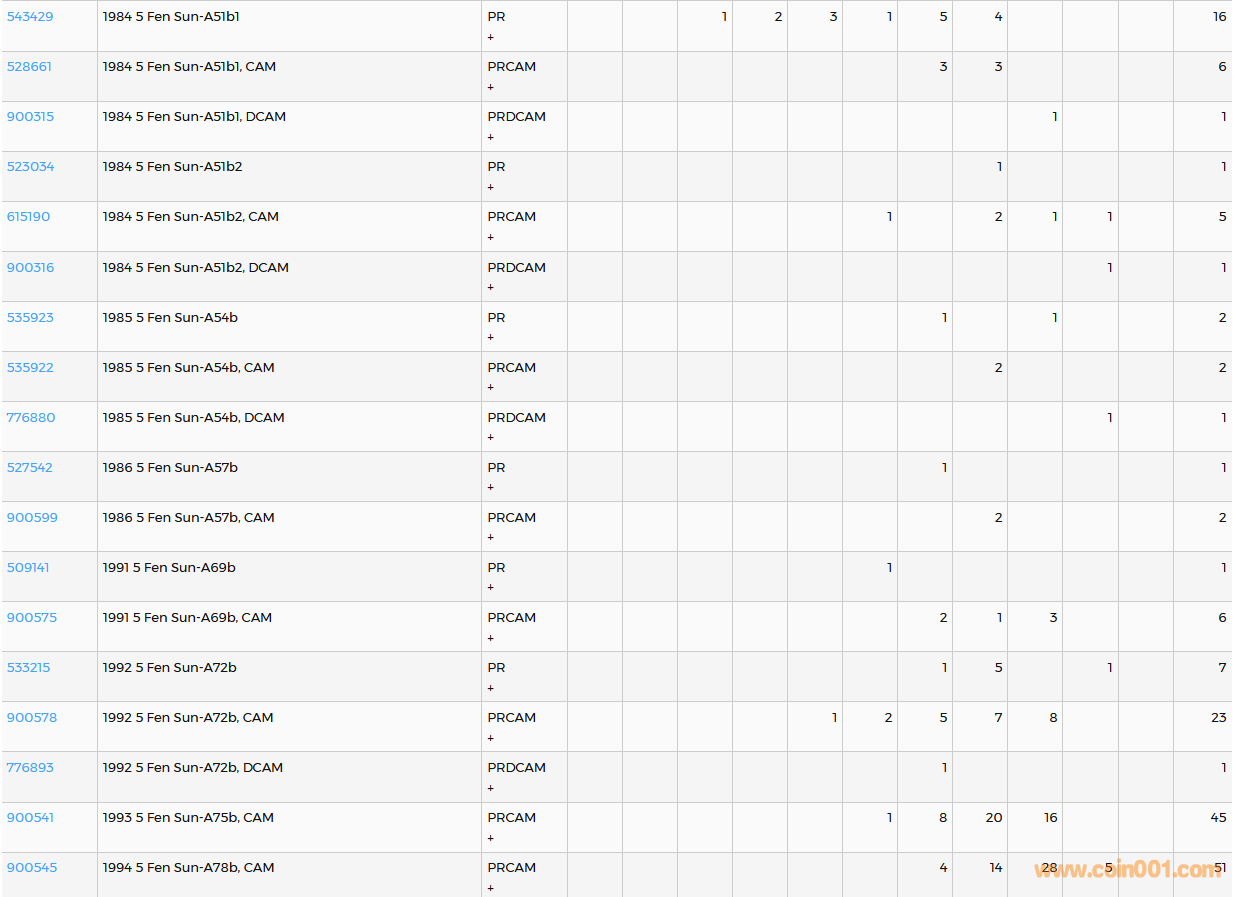Expand plus under PRCAM in 528661 row
Image resolution: width=1234 pixels, height=897 pixels.
(x=491, y=87)
